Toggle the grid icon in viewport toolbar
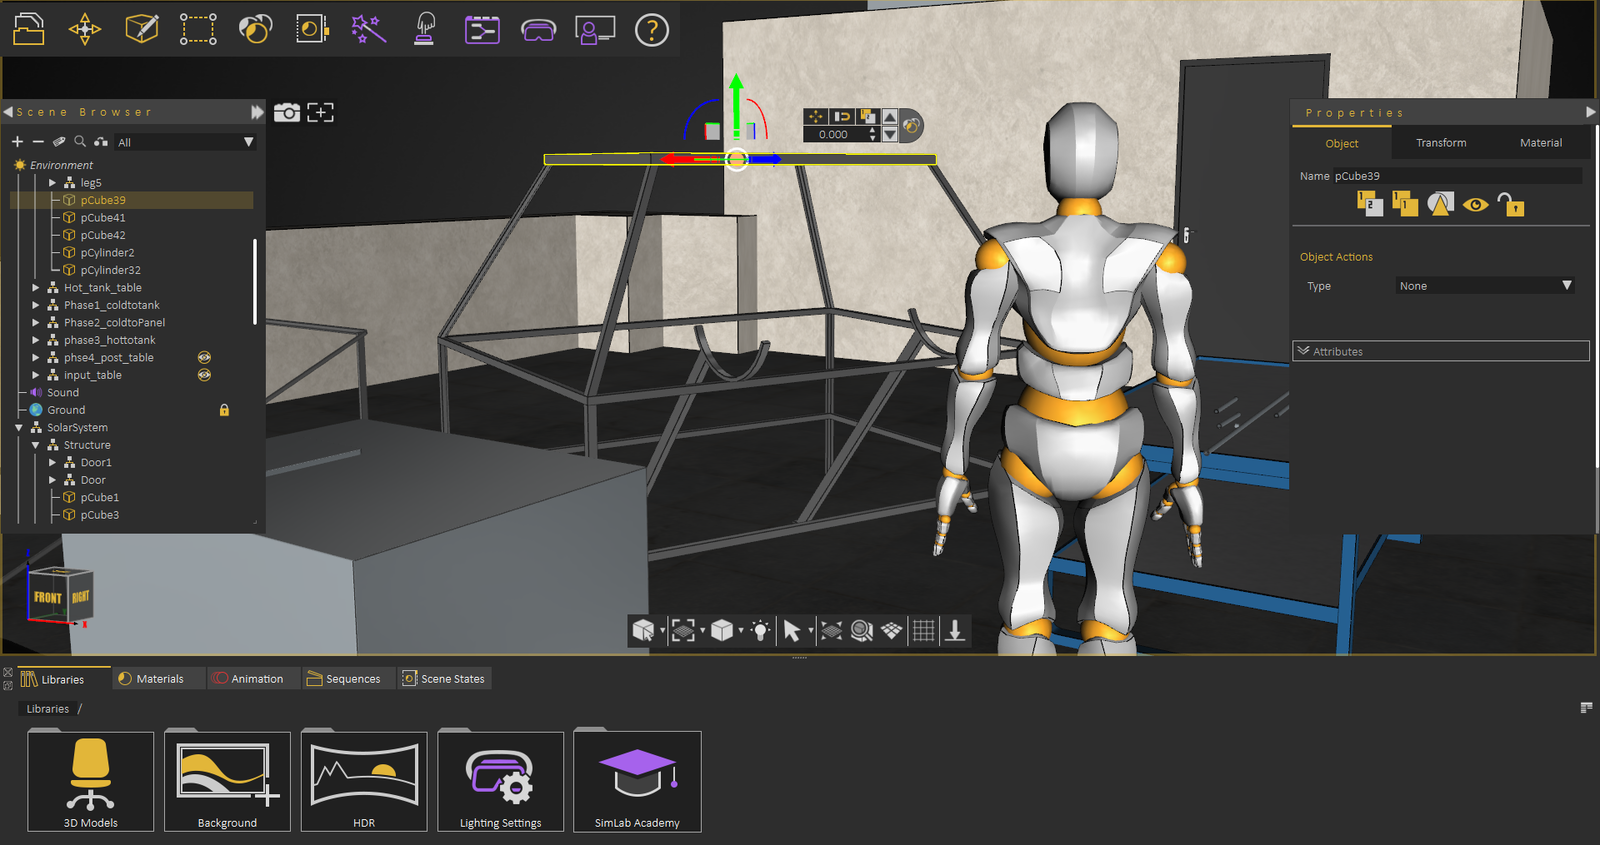Screen dimensions: 1600x845 pos(923,631)
